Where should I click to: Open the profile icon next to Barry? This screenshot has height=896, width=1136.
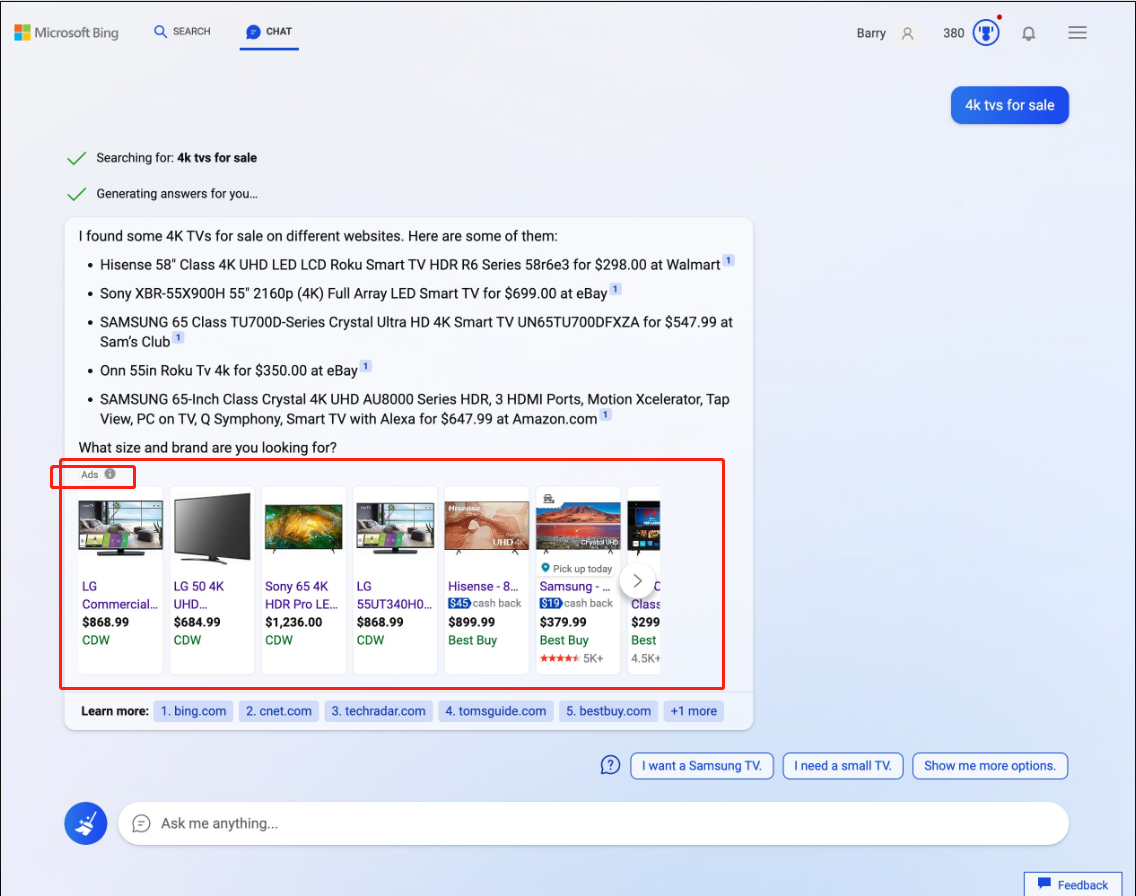tap(907, 33)
